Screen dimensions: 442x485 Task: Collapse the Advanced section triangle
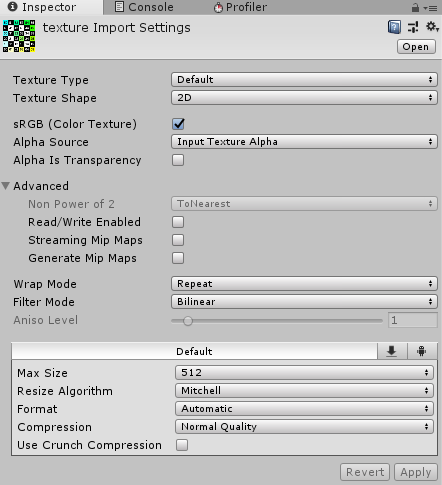pos(6,186)
